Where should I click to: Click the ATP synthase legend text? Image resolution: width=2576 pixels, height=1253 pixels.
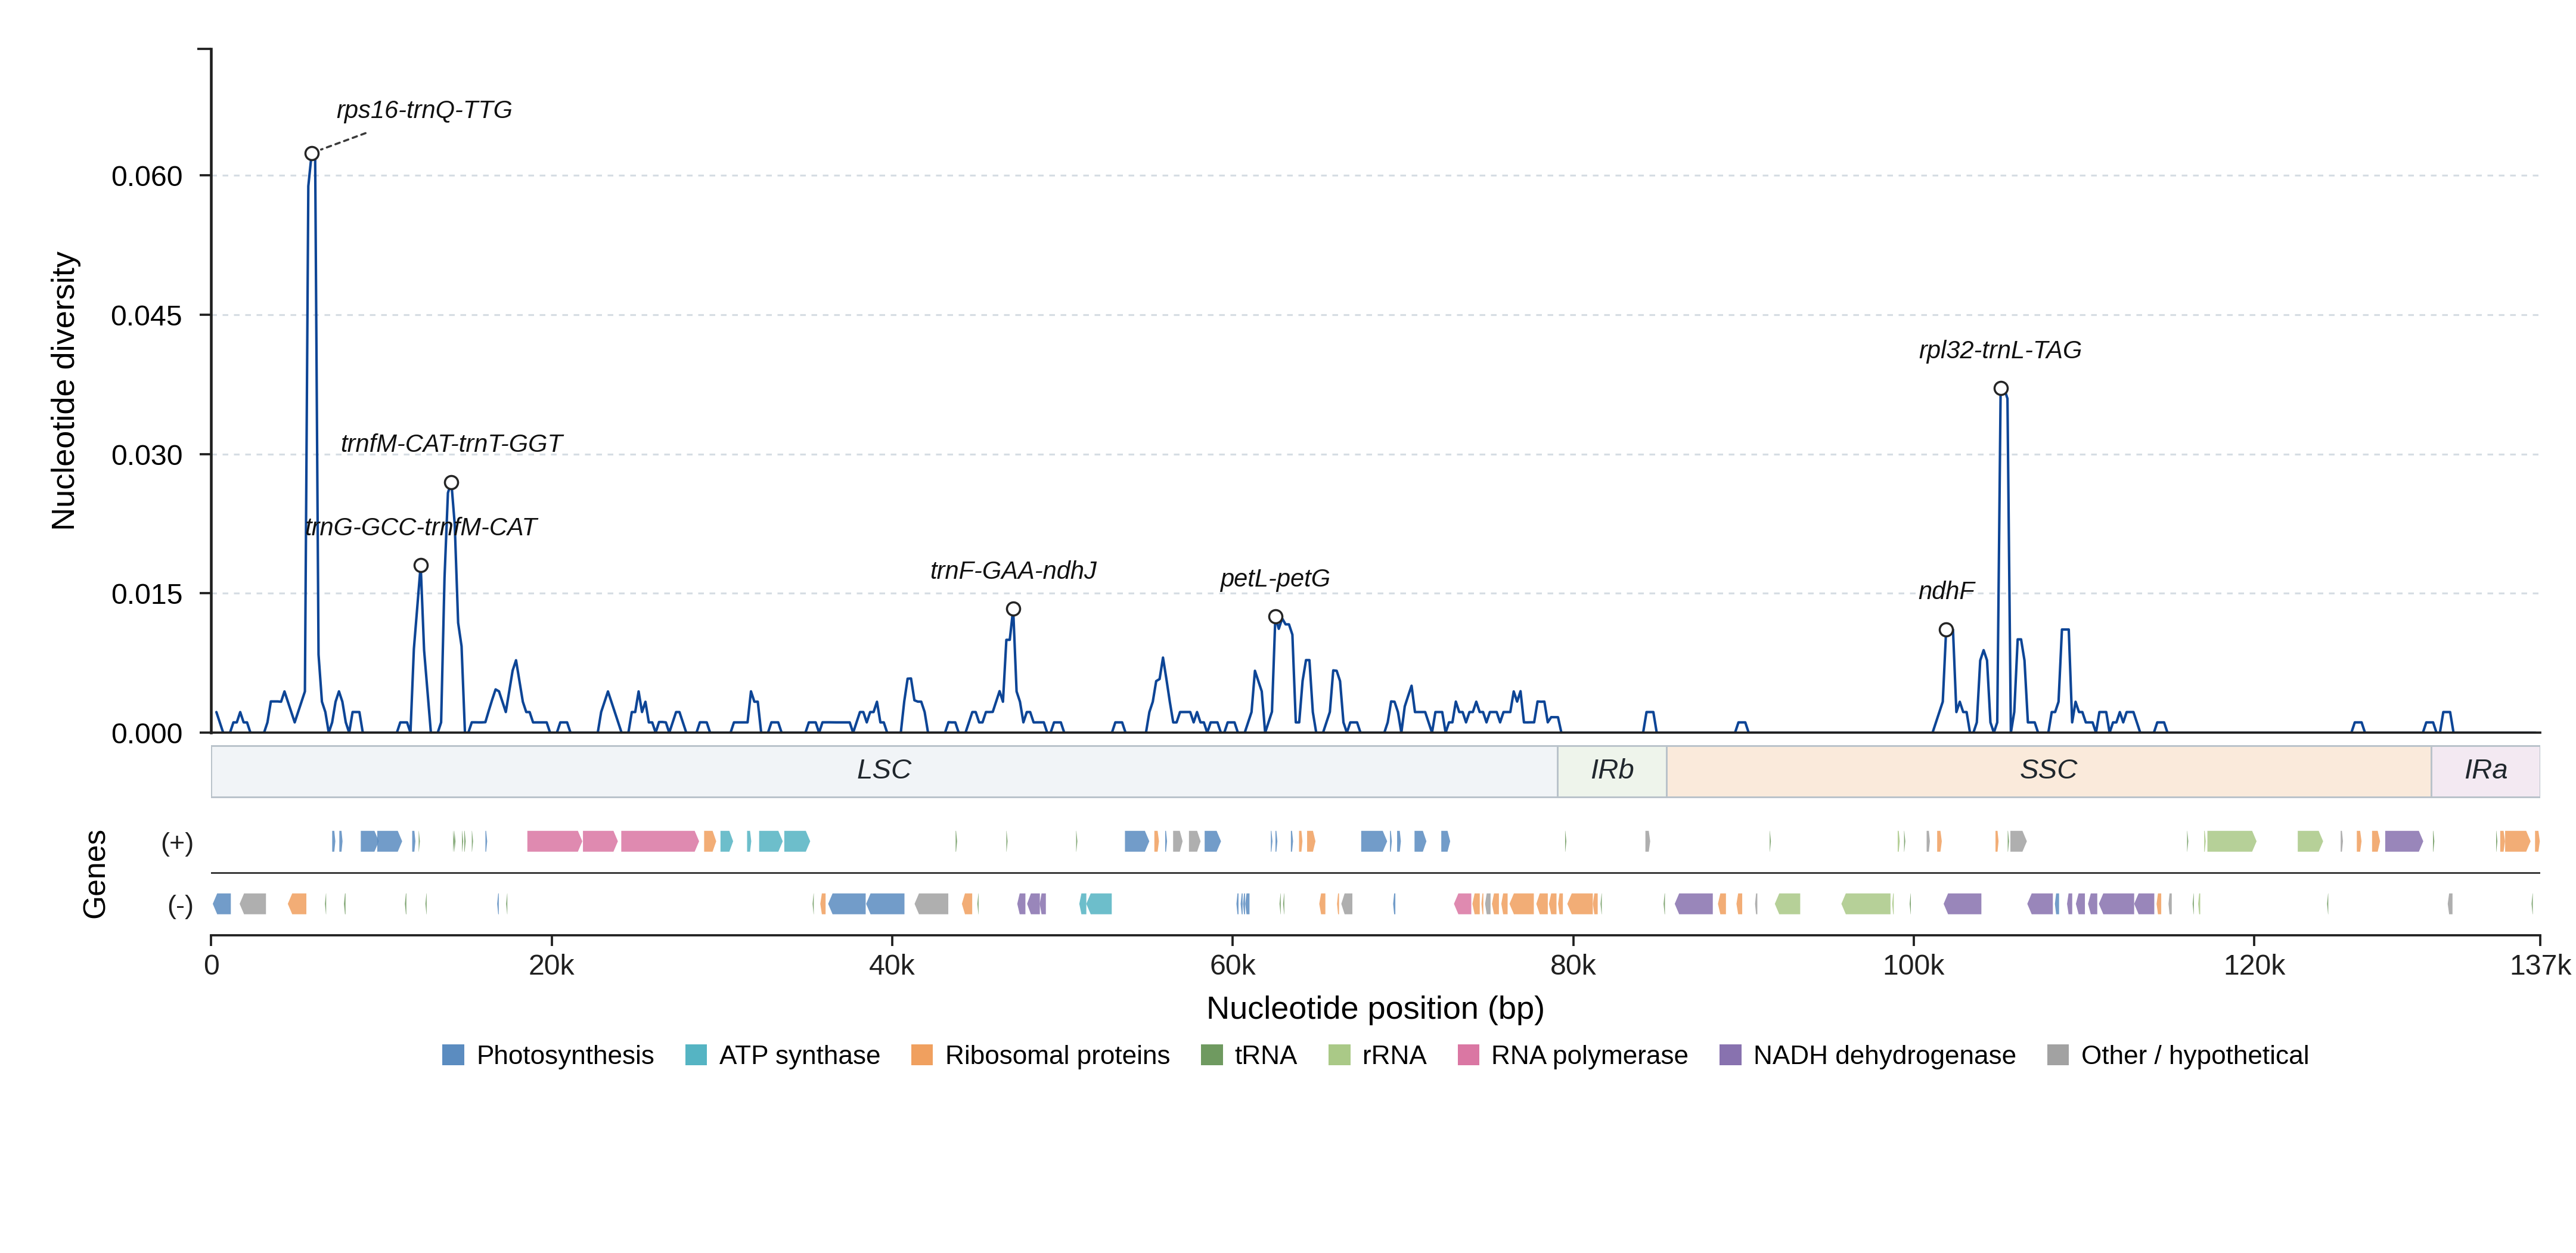[800, 1056]
